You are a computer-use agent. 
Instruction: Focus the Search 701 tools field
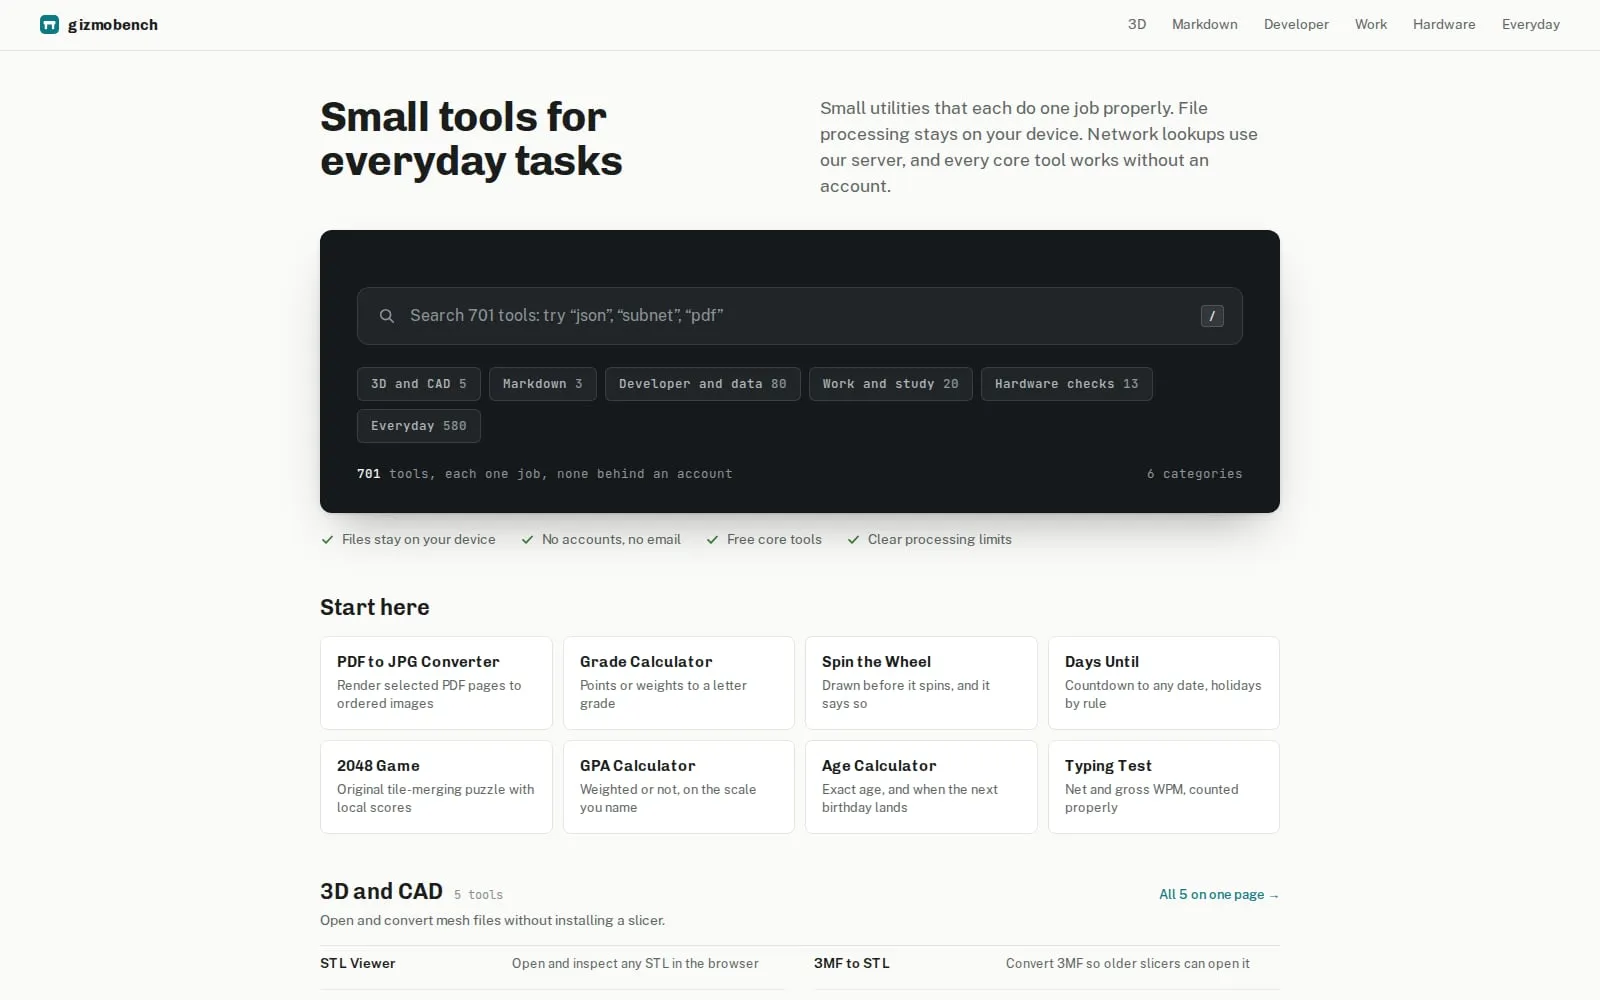[x=799, y=316]
